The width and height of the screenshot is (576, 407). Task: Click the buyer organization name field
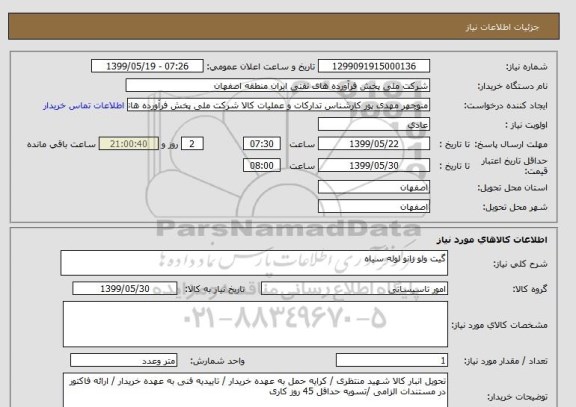coord(277,86)
